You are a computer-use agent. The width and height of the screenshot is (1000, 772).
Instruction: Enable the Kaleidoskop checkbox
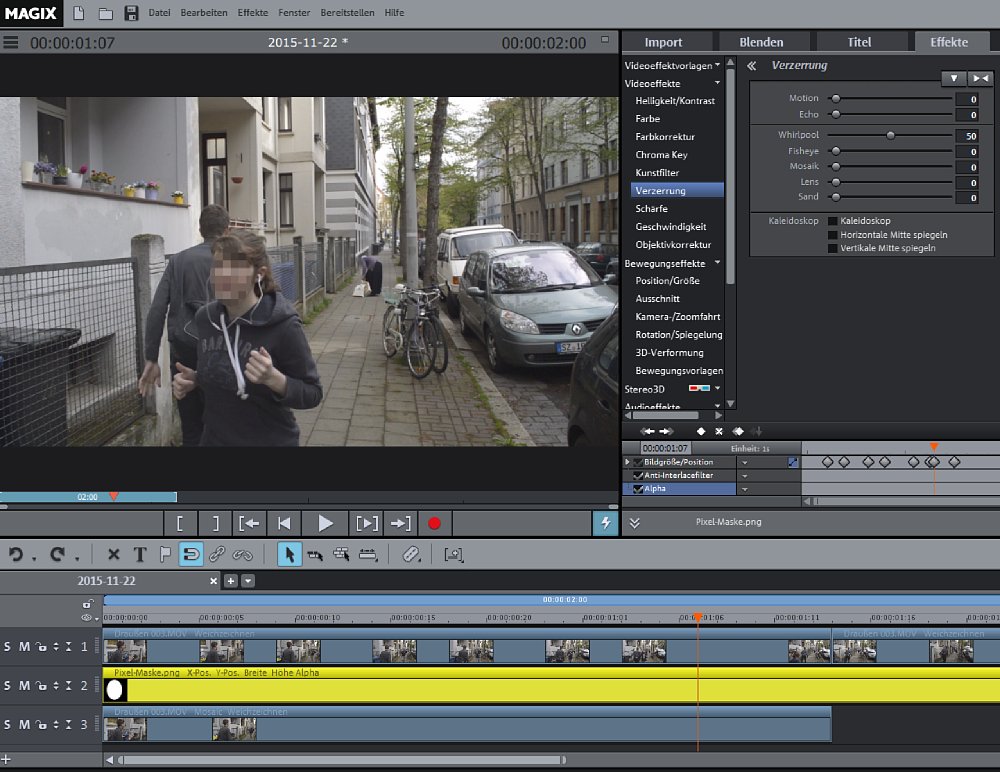[x=832, y=220]
